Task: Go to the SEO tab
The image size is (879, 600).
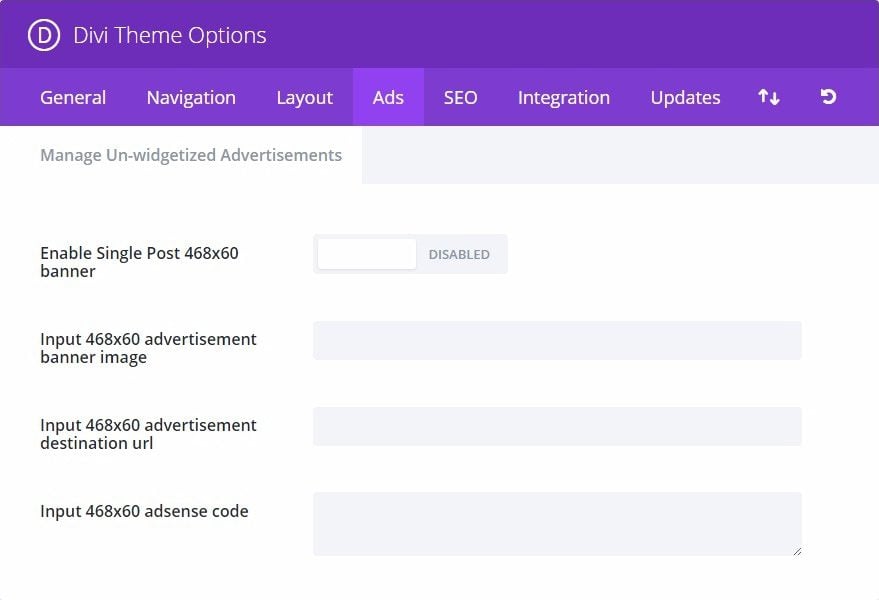Action: click(461, 98)
